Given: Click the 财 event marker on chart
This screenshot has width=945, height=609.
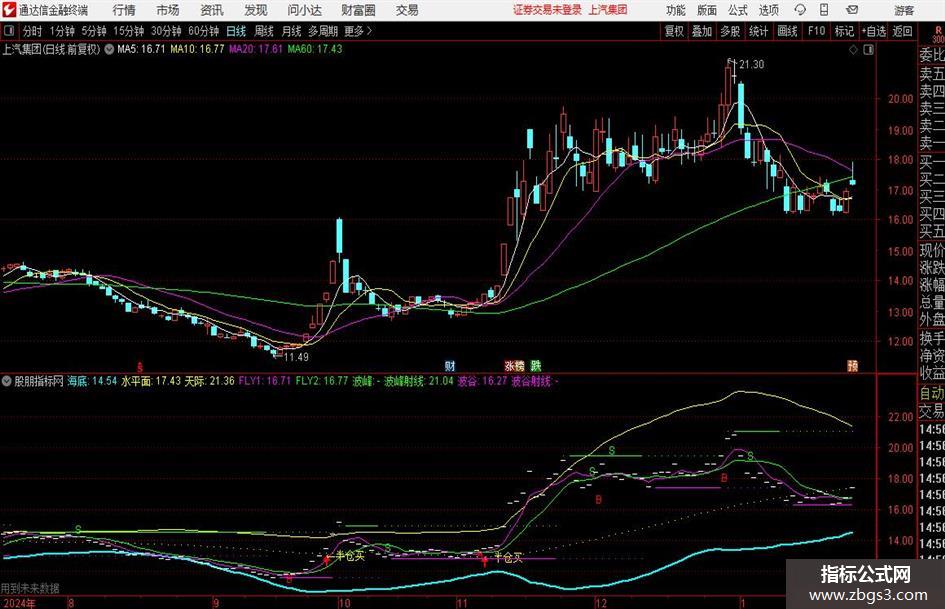Looking at the screenshot, I should click(450, 365).
